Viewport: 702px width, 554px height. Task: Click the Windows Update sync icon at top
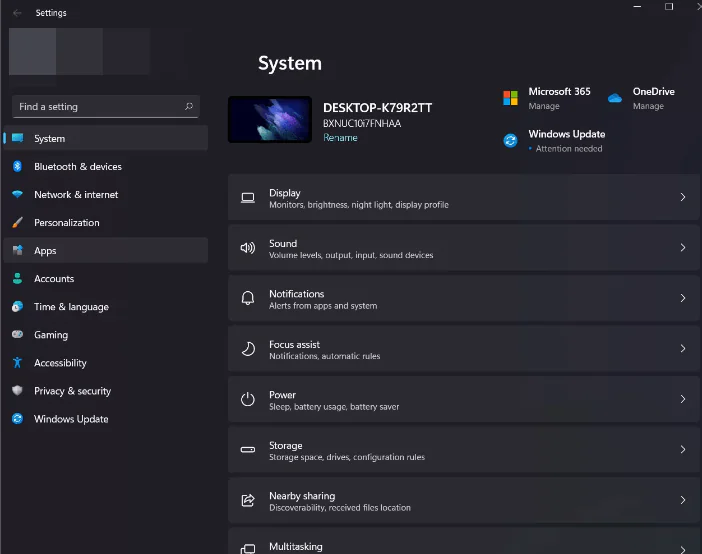coord(510,141)
